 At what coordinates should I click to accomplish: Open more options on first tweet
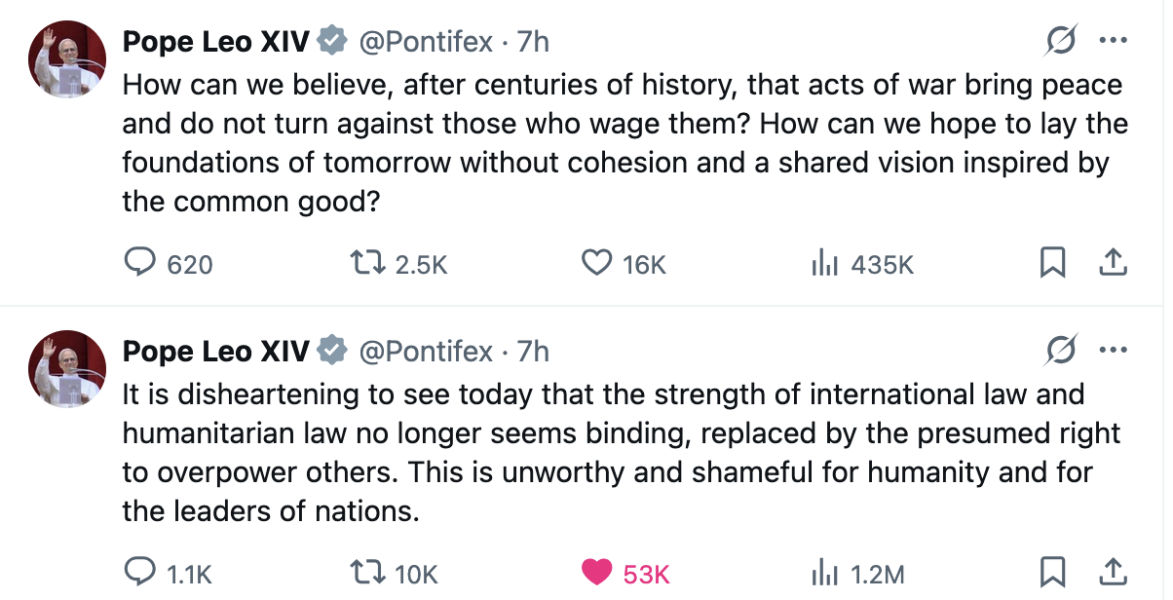(x=1113, y=42)
